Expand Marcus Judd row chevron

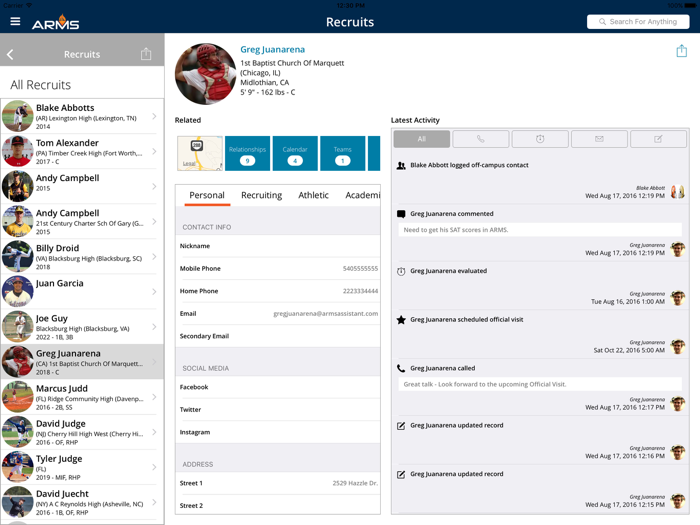click(154, 397)
